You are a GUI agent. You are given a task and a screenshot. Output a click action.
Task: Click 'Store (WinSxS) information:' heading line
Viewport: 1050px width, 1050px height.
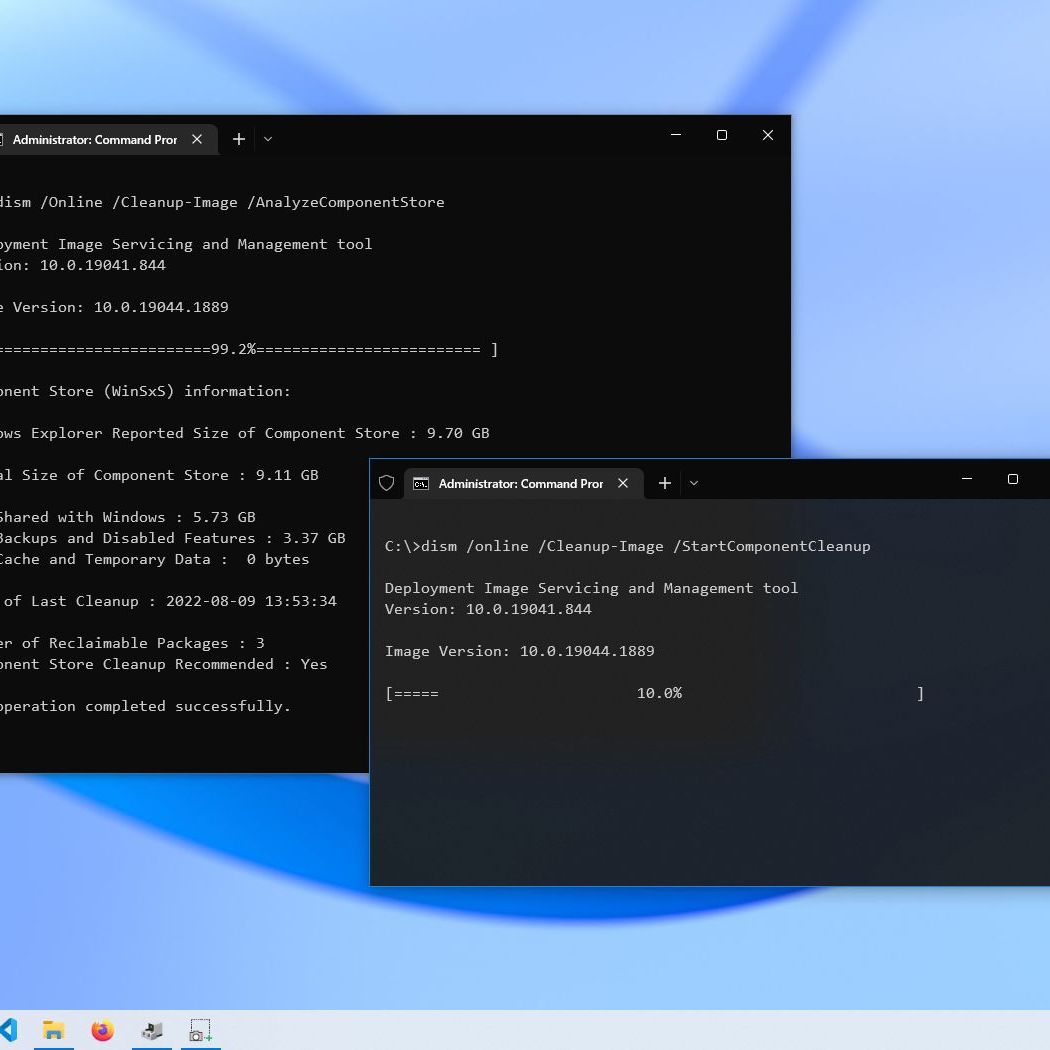pyautogui.click(x=170, y=391)
